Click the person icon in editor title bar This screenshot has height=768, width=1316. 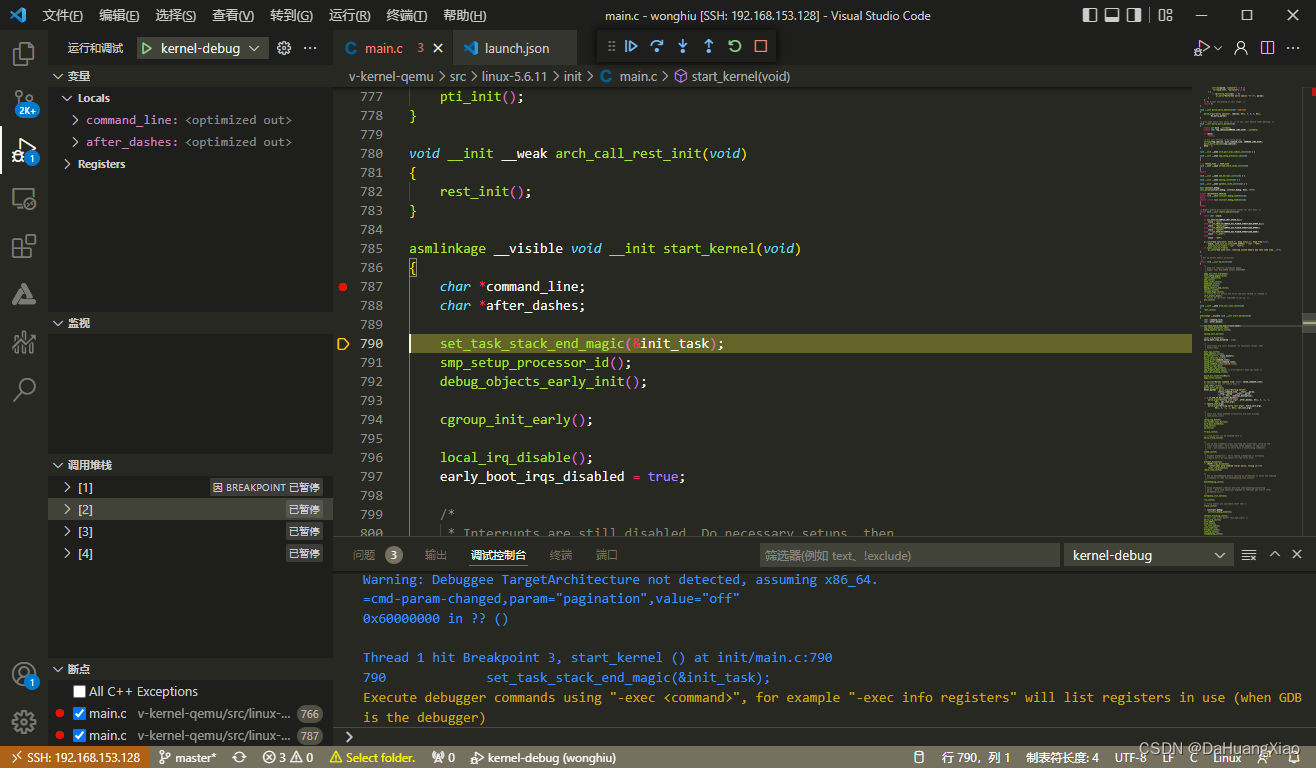[x=1241, y=48]
